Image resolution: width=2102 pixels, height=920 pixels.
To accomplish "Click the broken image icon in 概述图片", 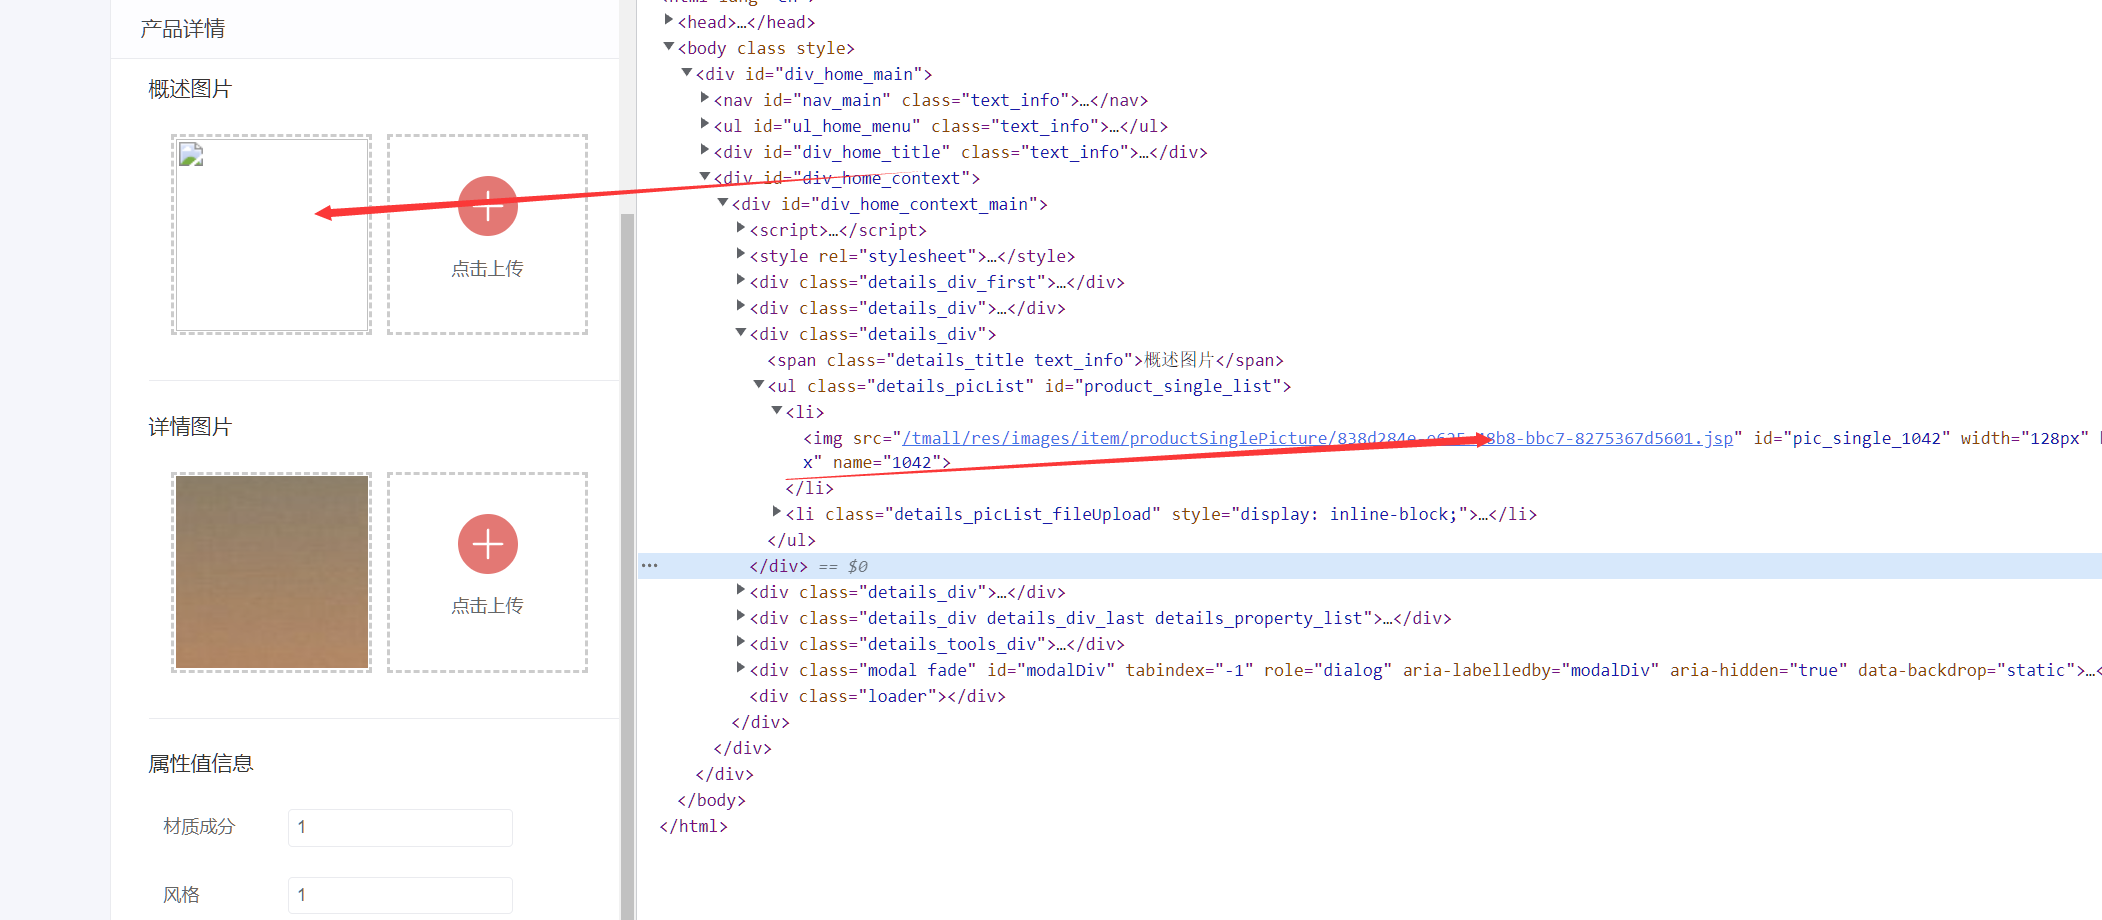I will (191, 155).
